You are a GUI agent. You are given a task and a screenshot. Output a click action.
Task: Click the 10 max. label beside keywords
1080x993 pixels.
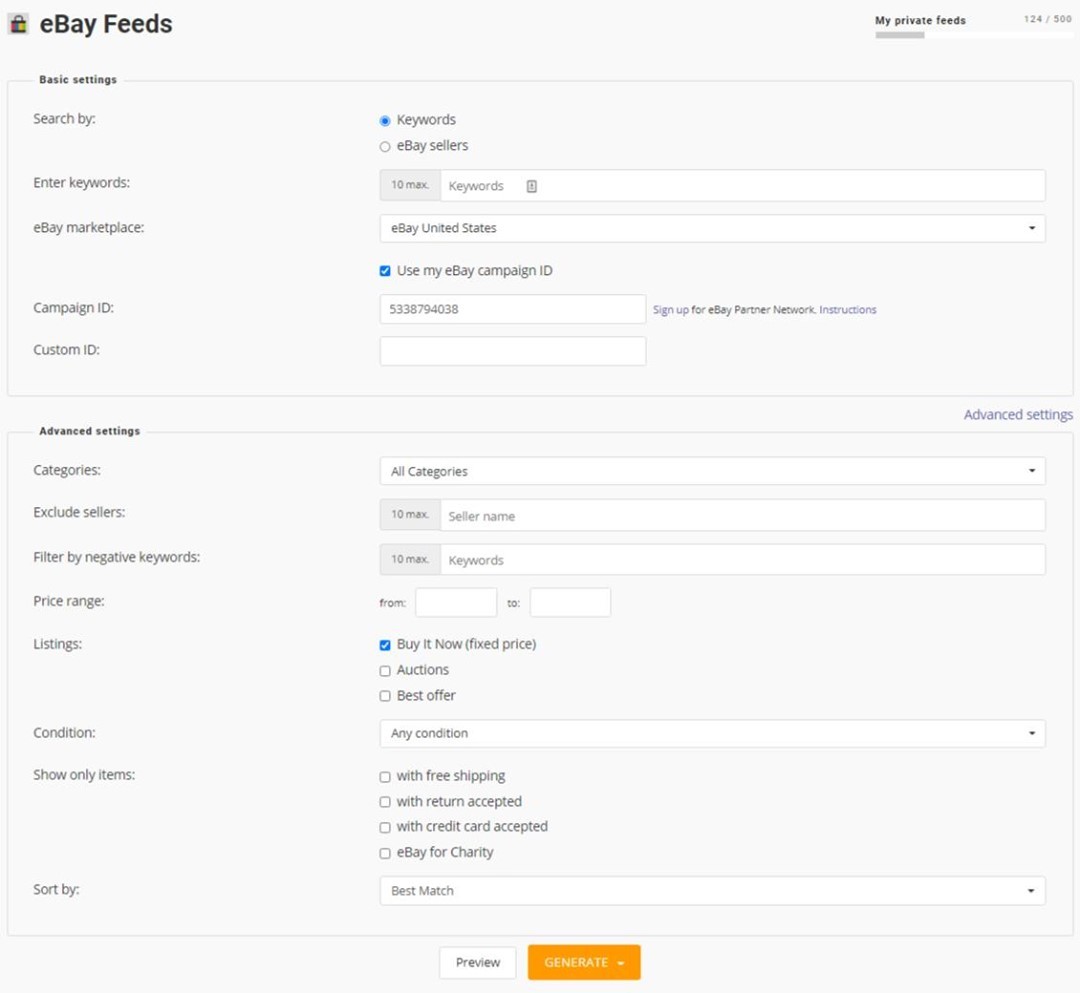410,185
